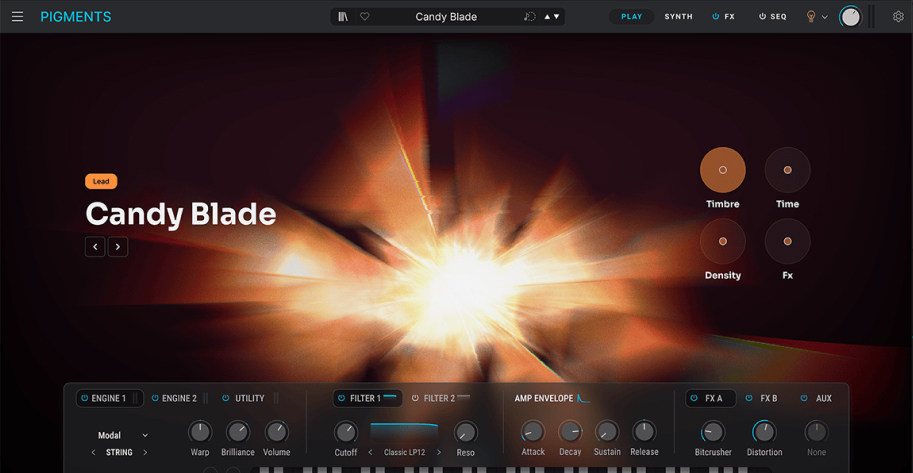913x473 pixels.
Task: Toggle Engine 2 power button
Action: [155, 399]
